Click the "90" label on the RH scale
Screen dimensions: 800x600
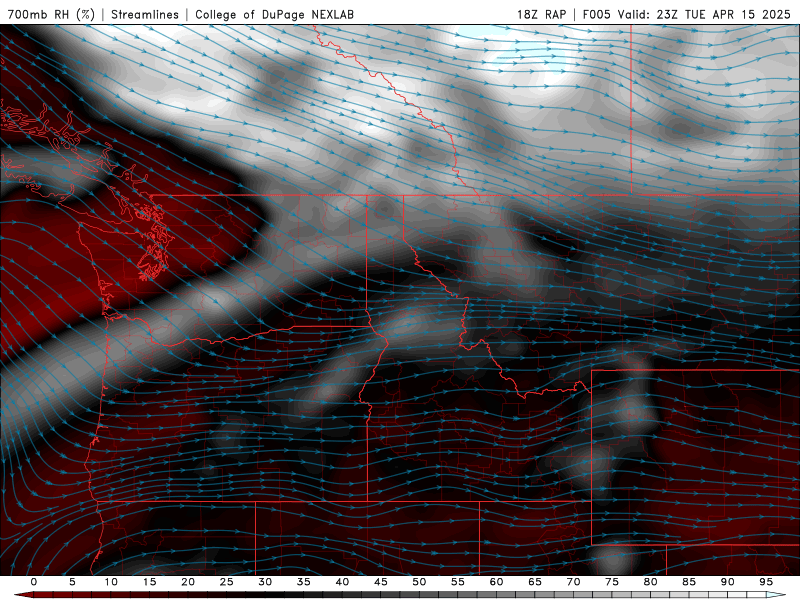tap(728, 582)
